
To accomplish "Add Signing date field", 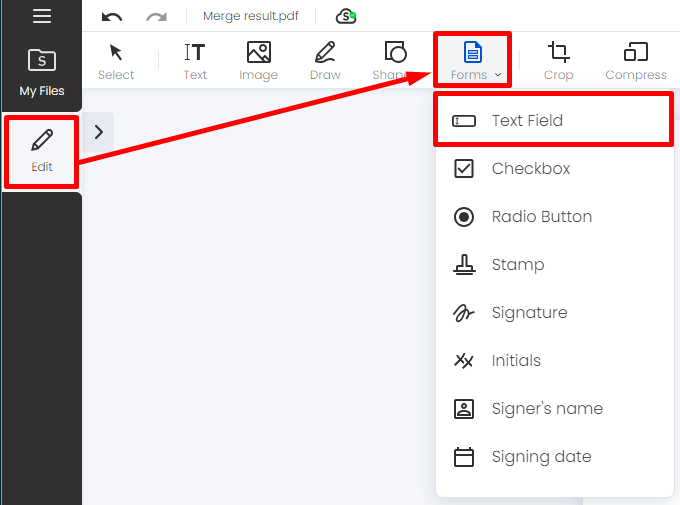I will (x=555, y=456).
